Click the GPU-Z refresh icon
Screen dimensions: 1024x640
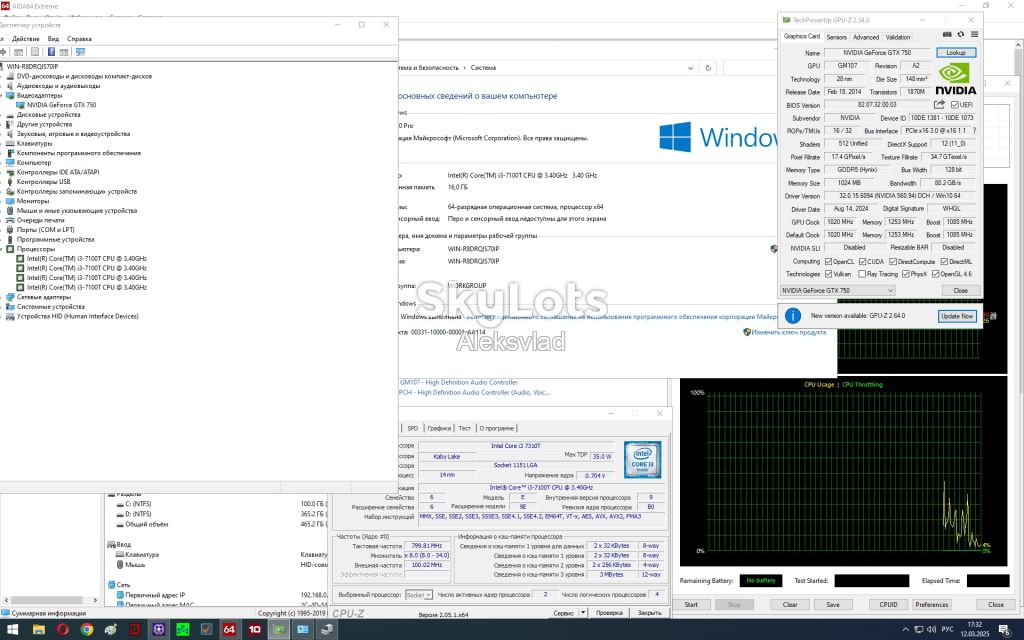pos(961,35)
